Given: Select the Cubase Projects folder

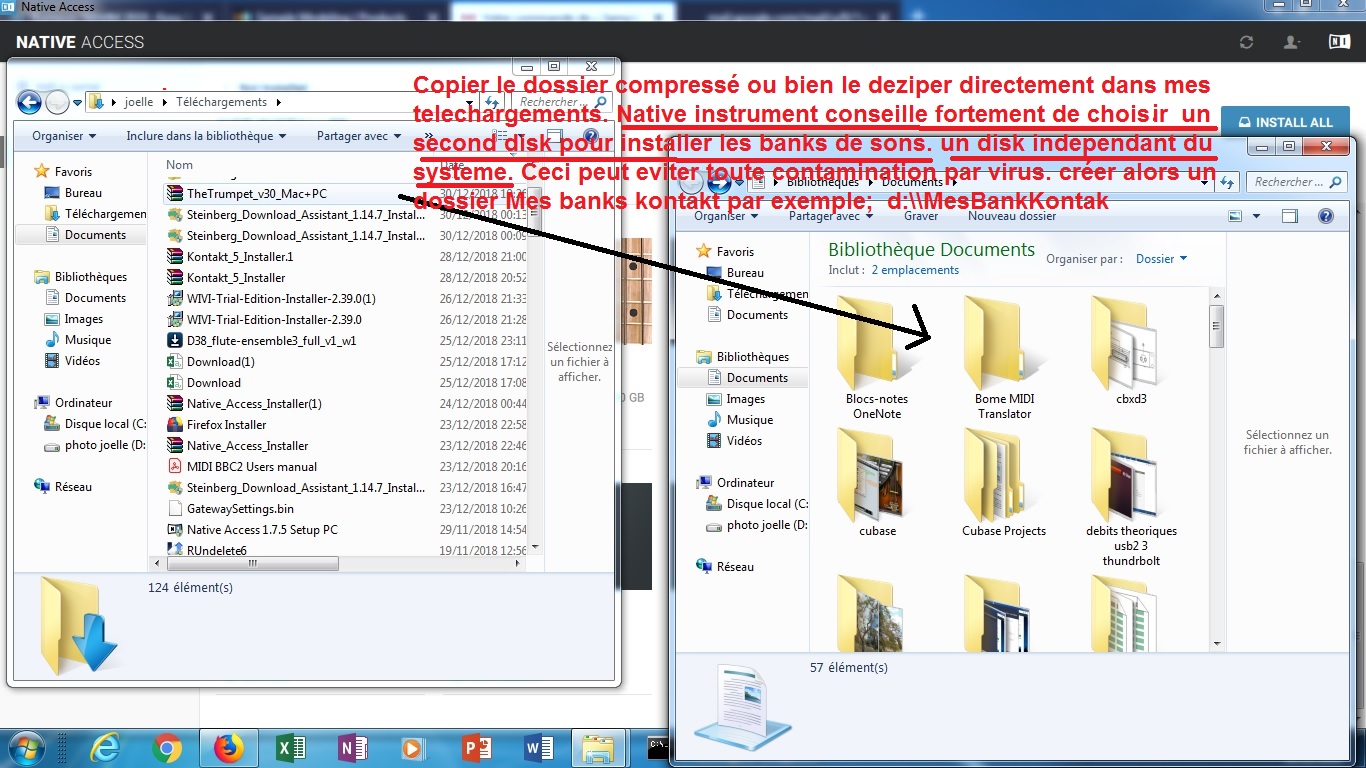Looking at the screenshot, I should tap(1004, 483).
